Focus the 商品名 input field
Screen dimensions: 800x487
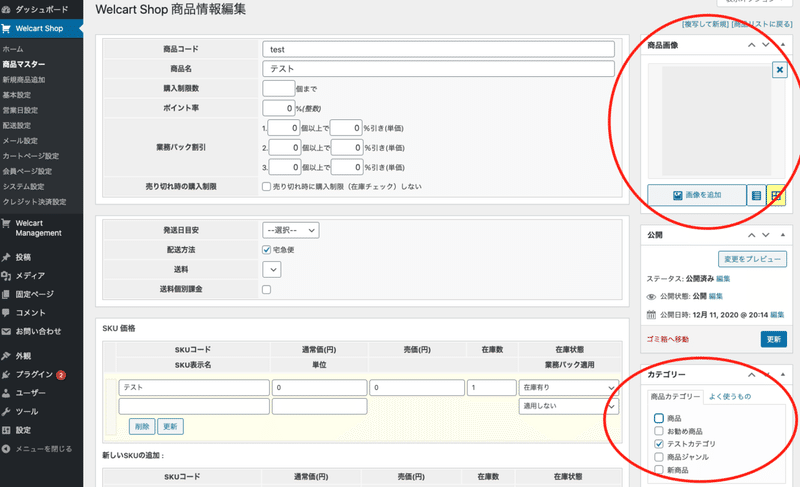(x=438, y=69)
